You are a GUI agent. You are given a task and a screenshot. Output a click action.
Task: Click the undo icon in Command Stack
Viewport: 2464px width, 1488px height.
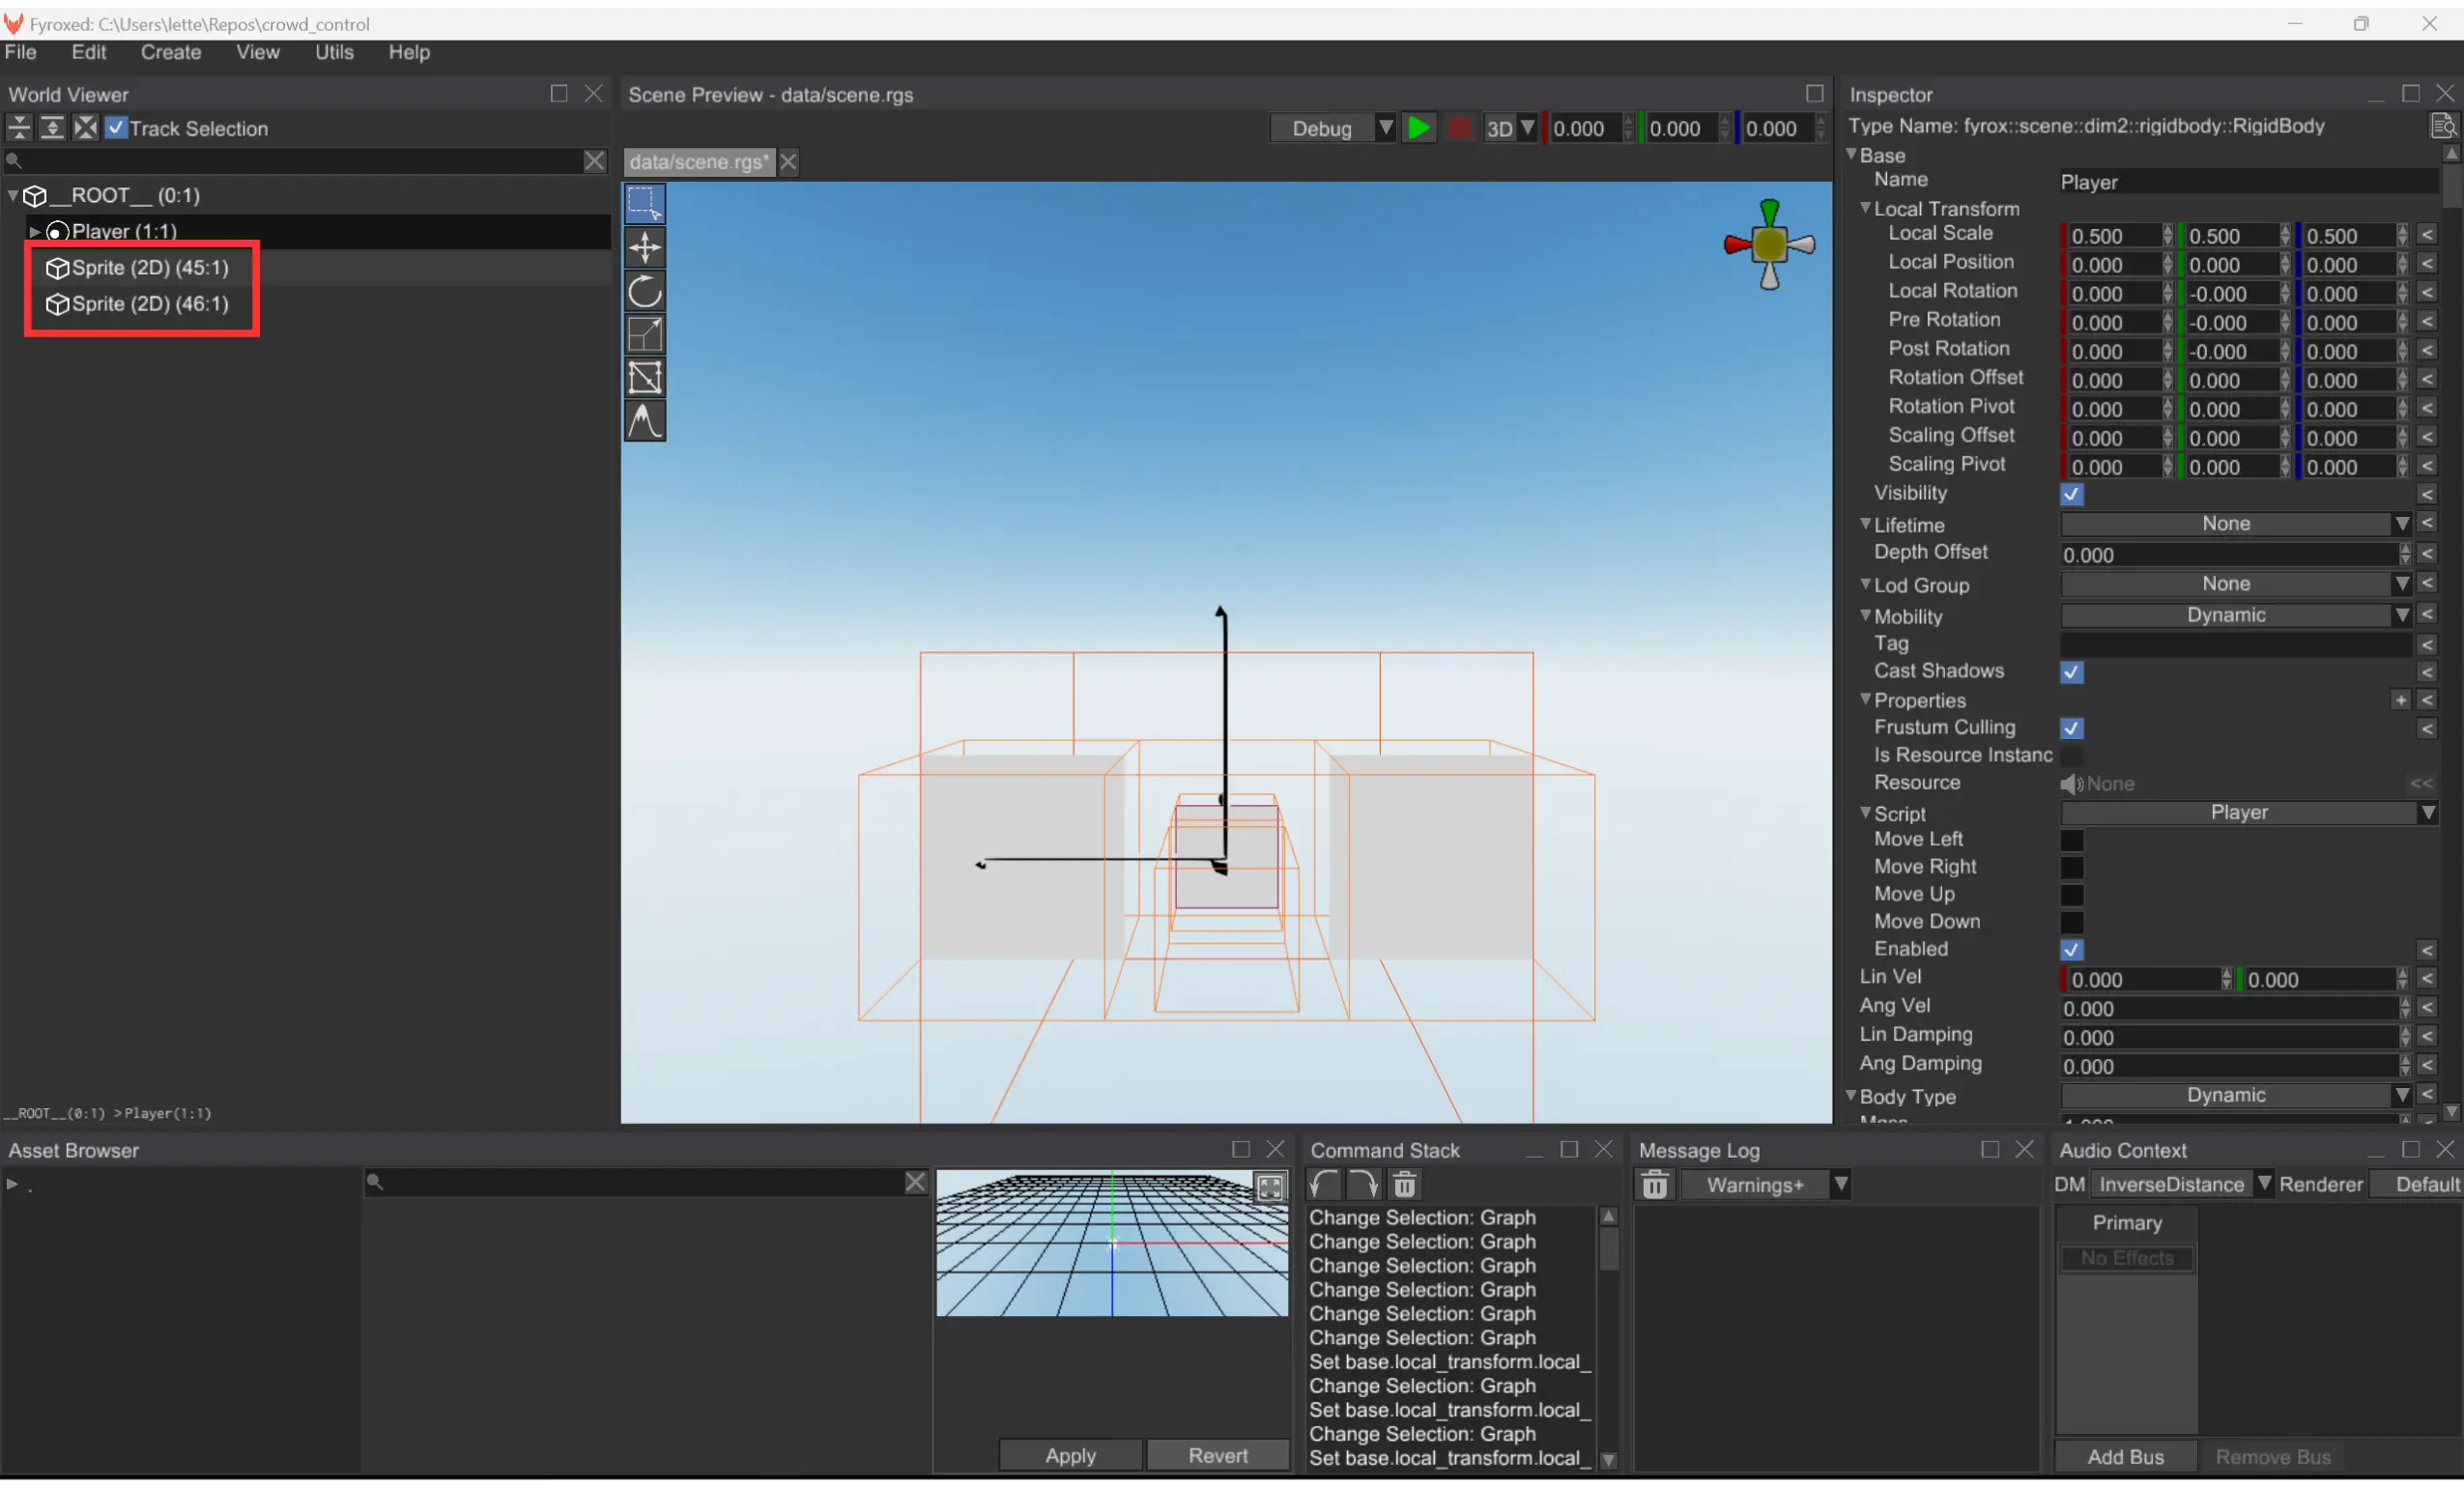coord(1325,1185)
